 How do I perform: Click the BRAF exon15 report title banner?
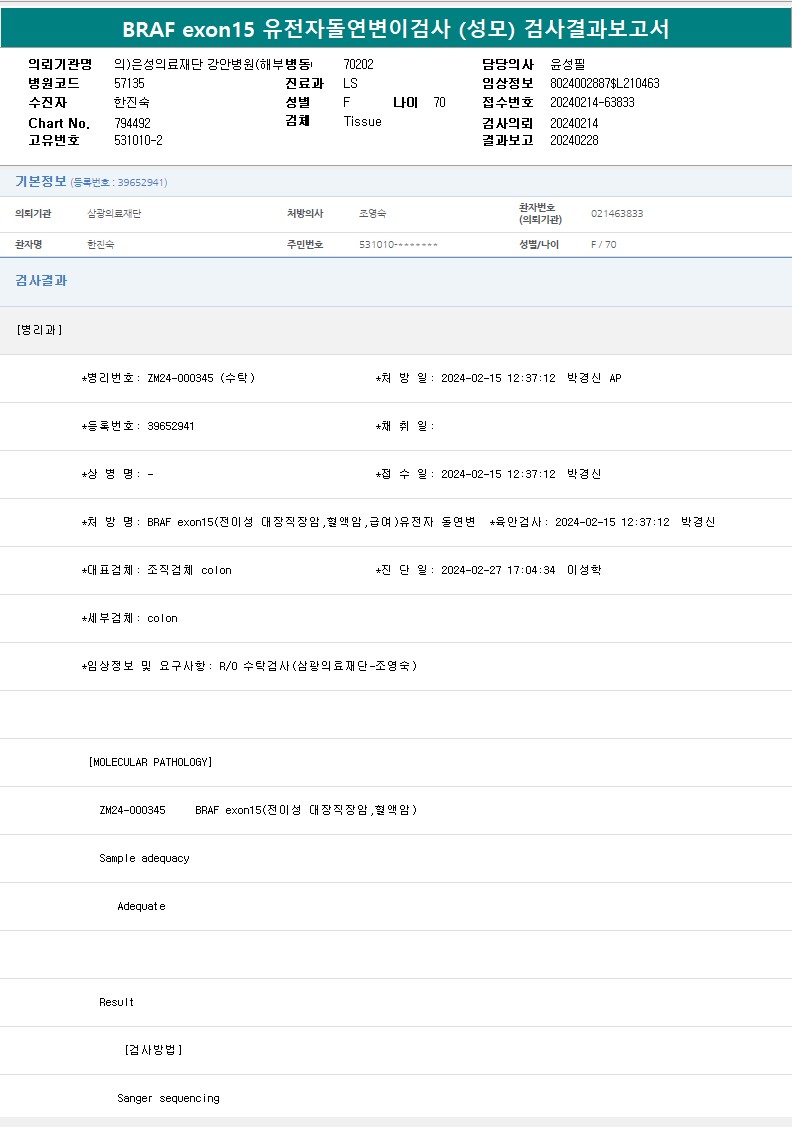(x=396, y=29)
